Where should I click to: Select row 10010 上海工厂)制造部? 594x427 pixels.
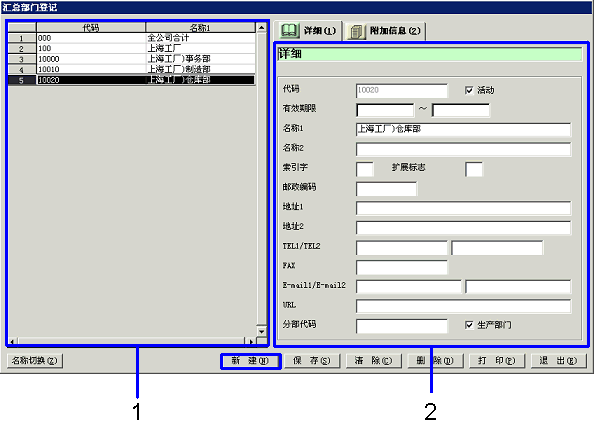pos(131,69)
